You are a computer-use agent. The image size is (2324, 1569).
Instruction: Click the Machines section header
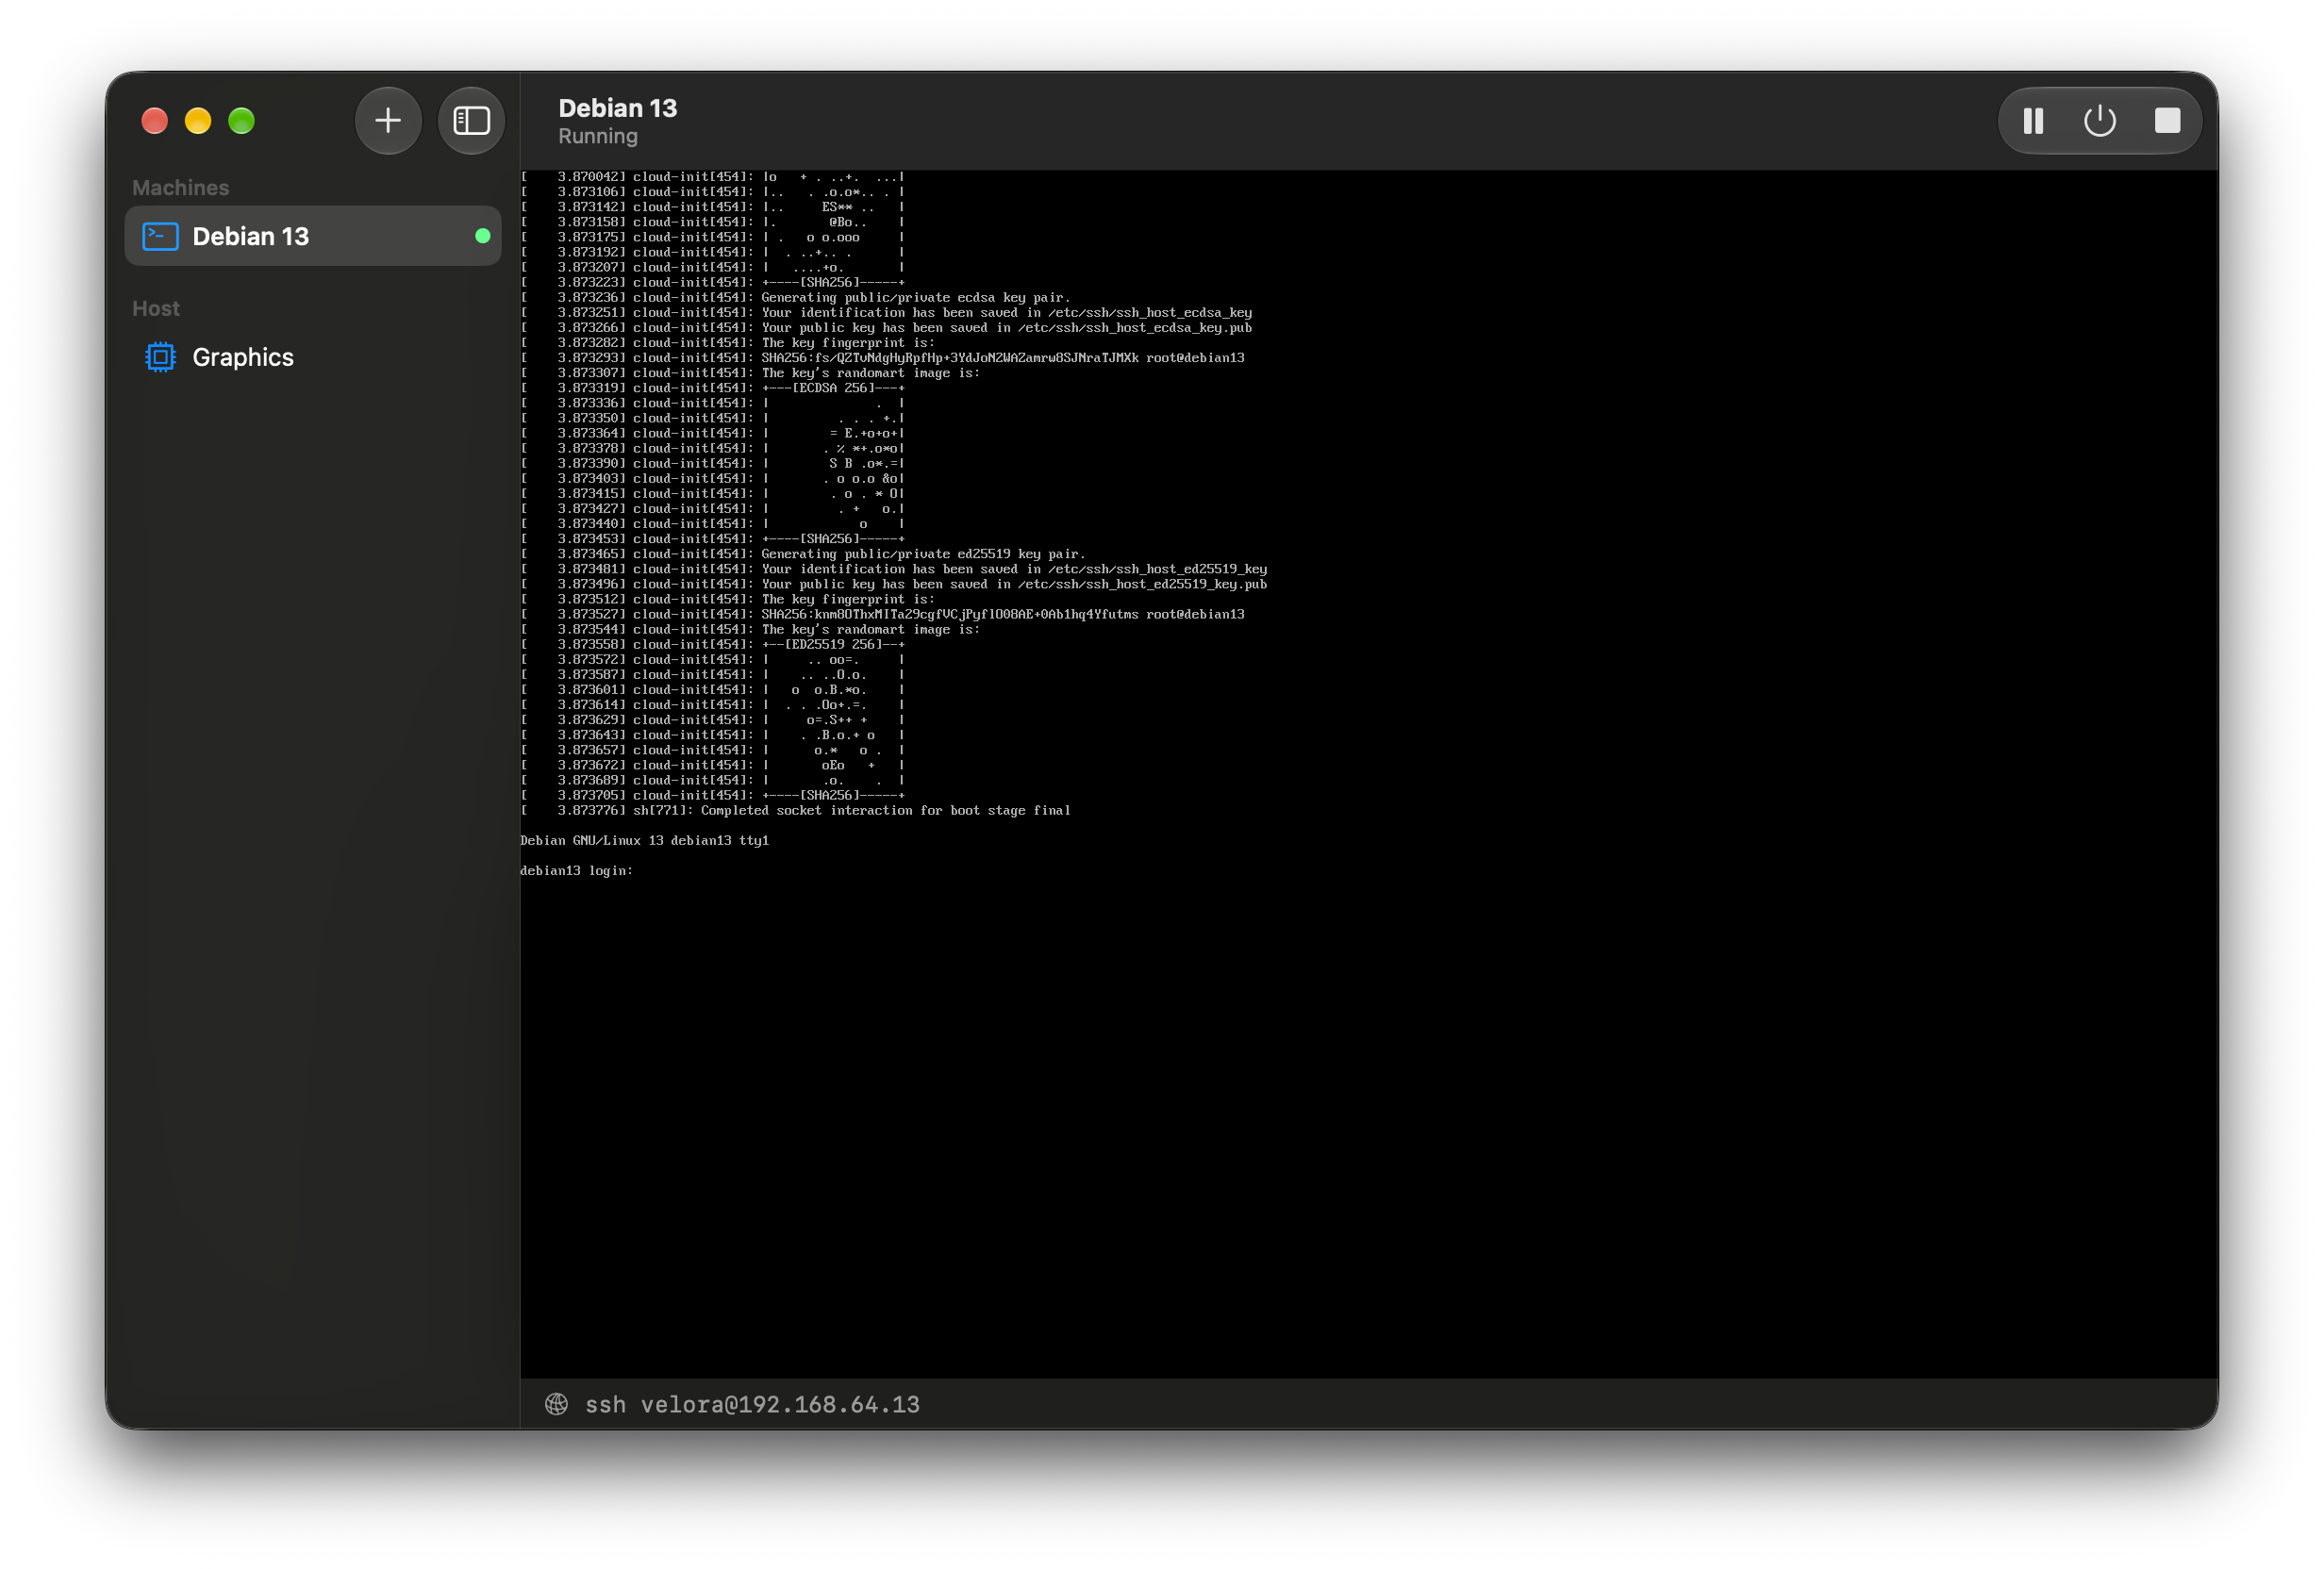click(x=181, y=188)
